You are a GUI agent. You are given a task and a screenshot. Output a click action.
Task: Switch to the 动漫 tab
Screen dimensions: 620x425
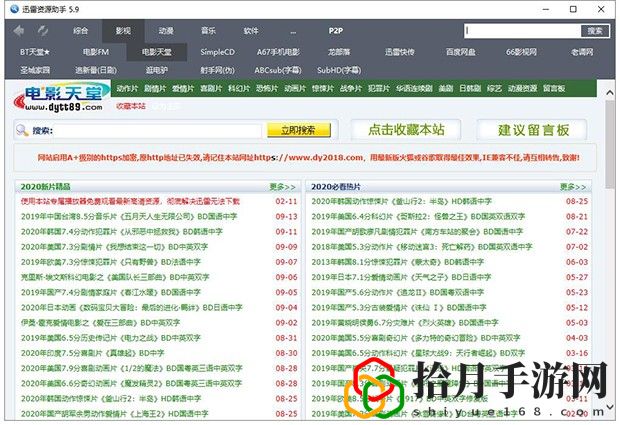[x=166, y=31]
